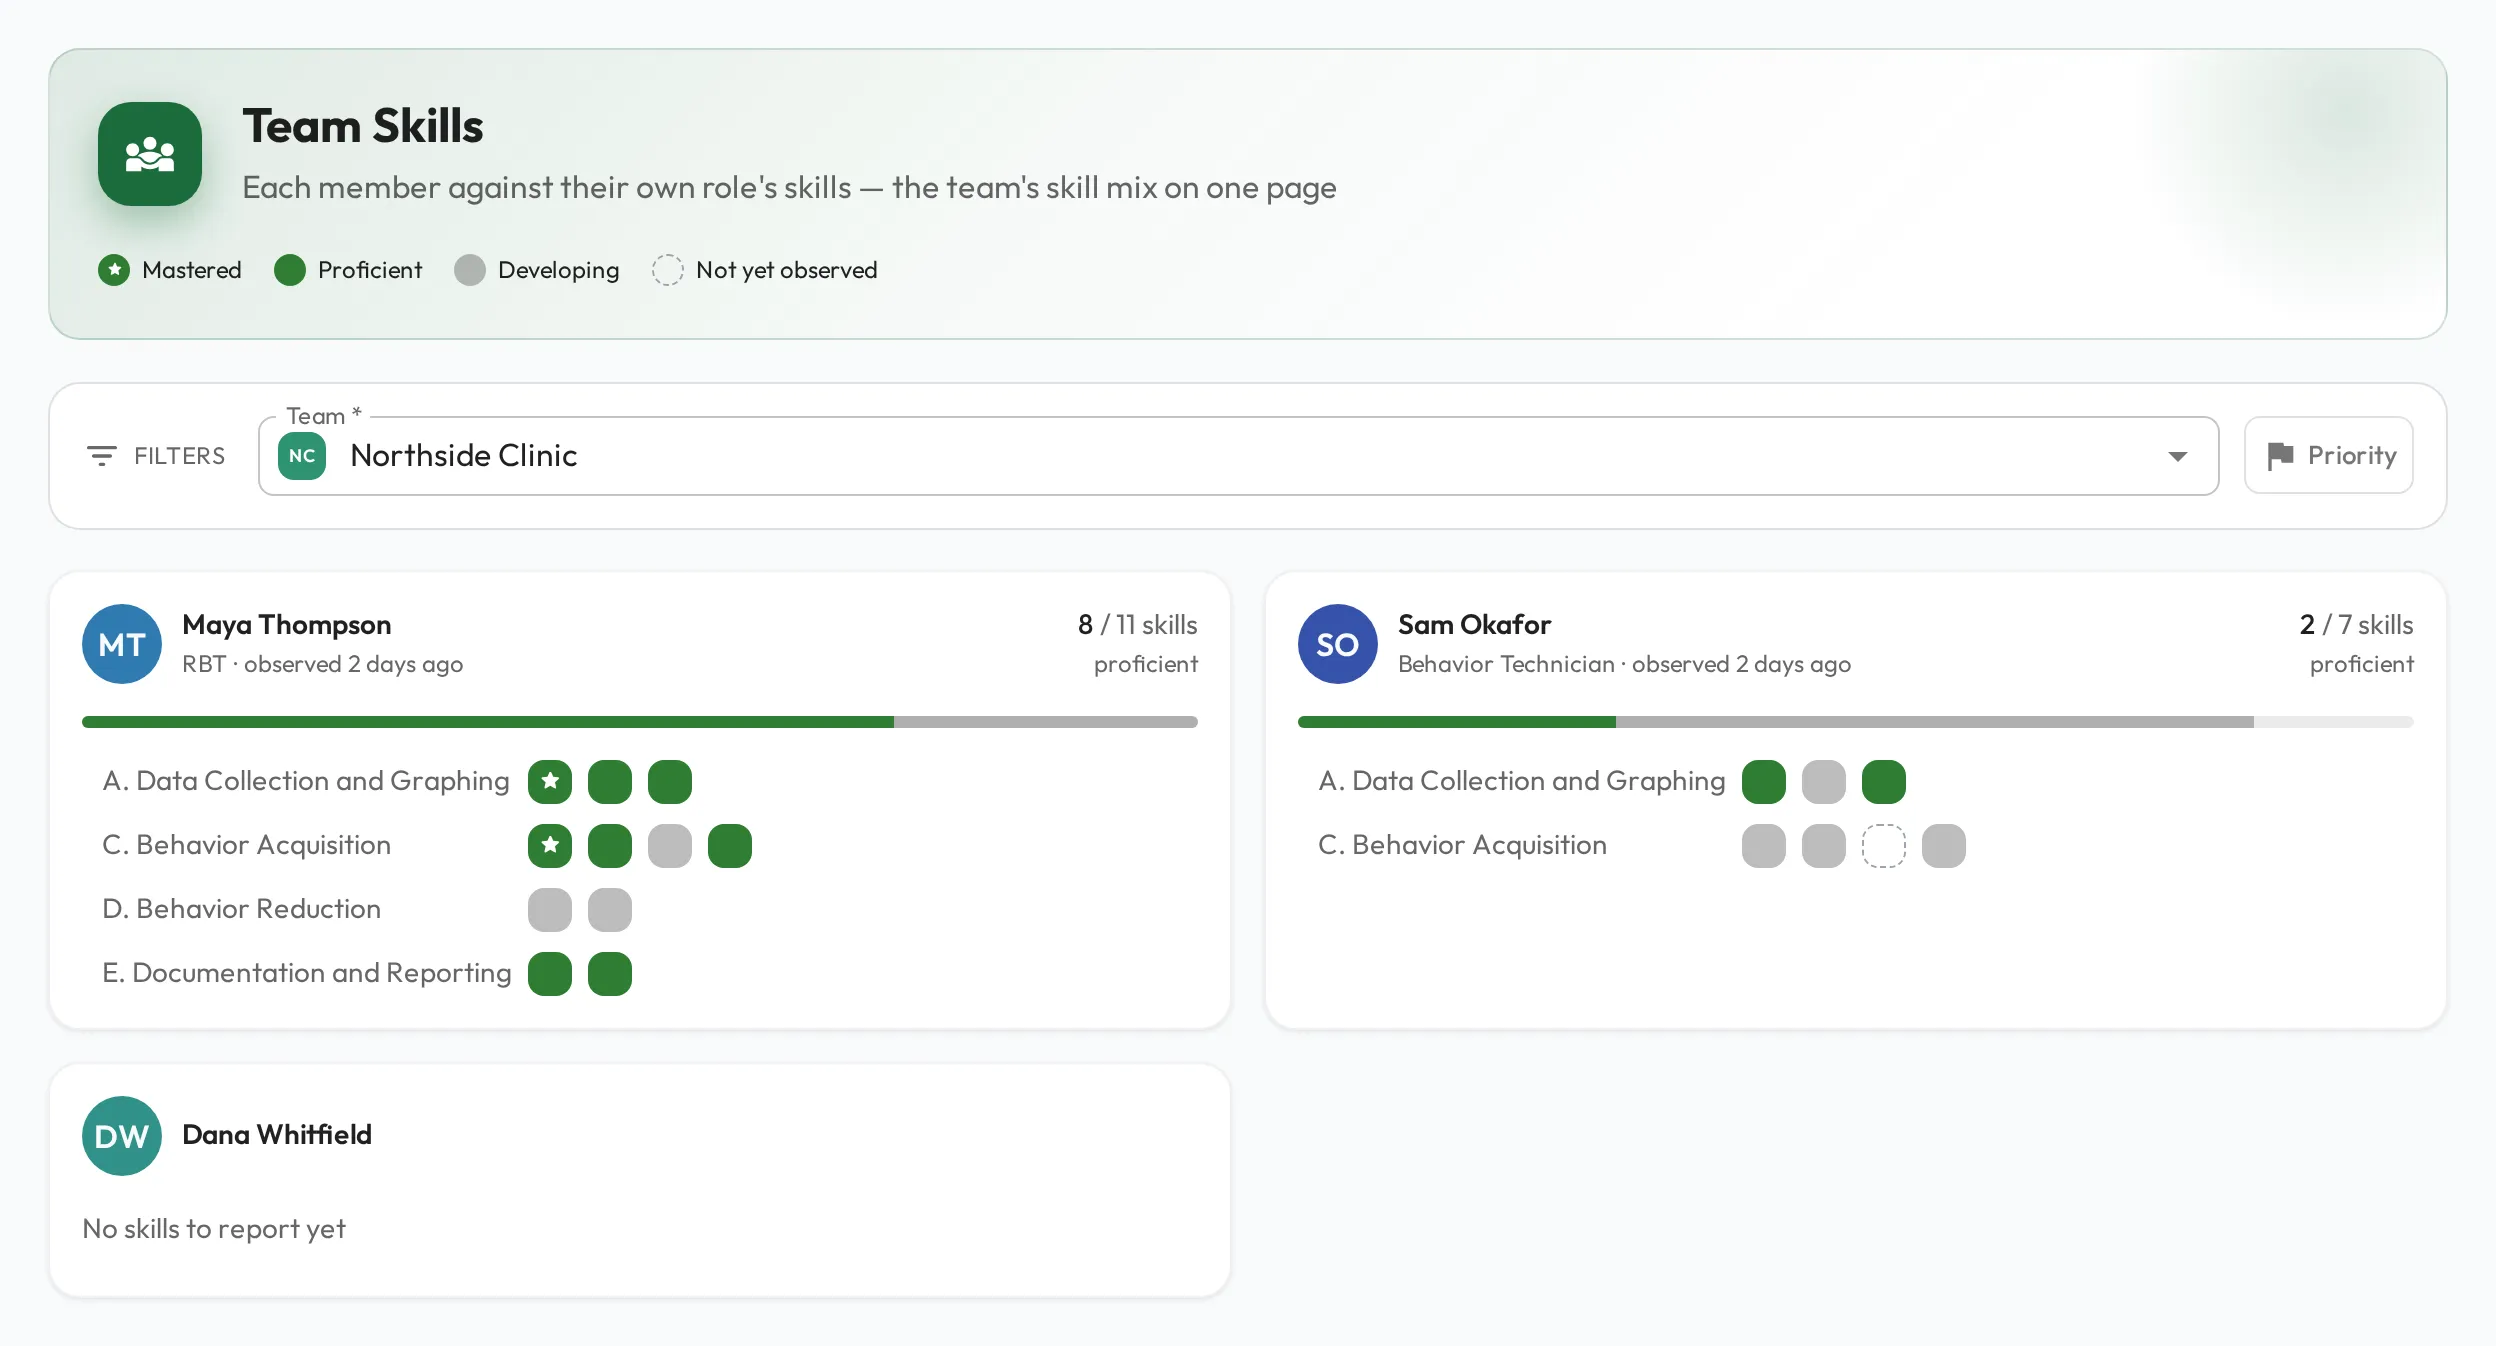Click the Proficient green legend dot
Screen dimensions: 2496x1346
[x=290, y=270]
